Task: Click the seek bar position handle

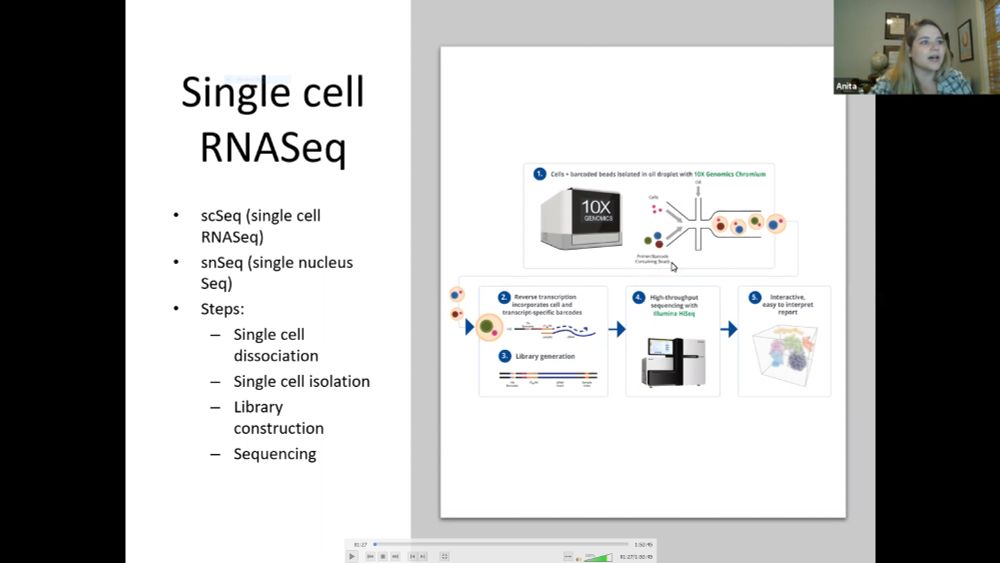Action: click(375, 544)
